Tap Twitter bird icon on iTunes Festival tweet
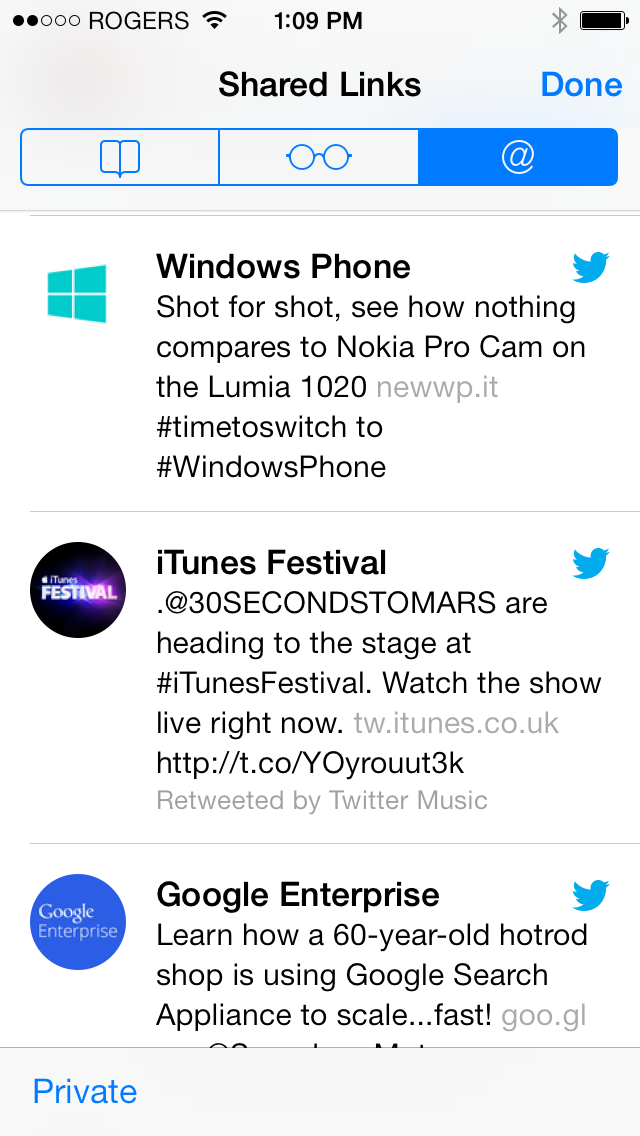Viewport: 640px width, 1136px height. click(x=591, y=564)
